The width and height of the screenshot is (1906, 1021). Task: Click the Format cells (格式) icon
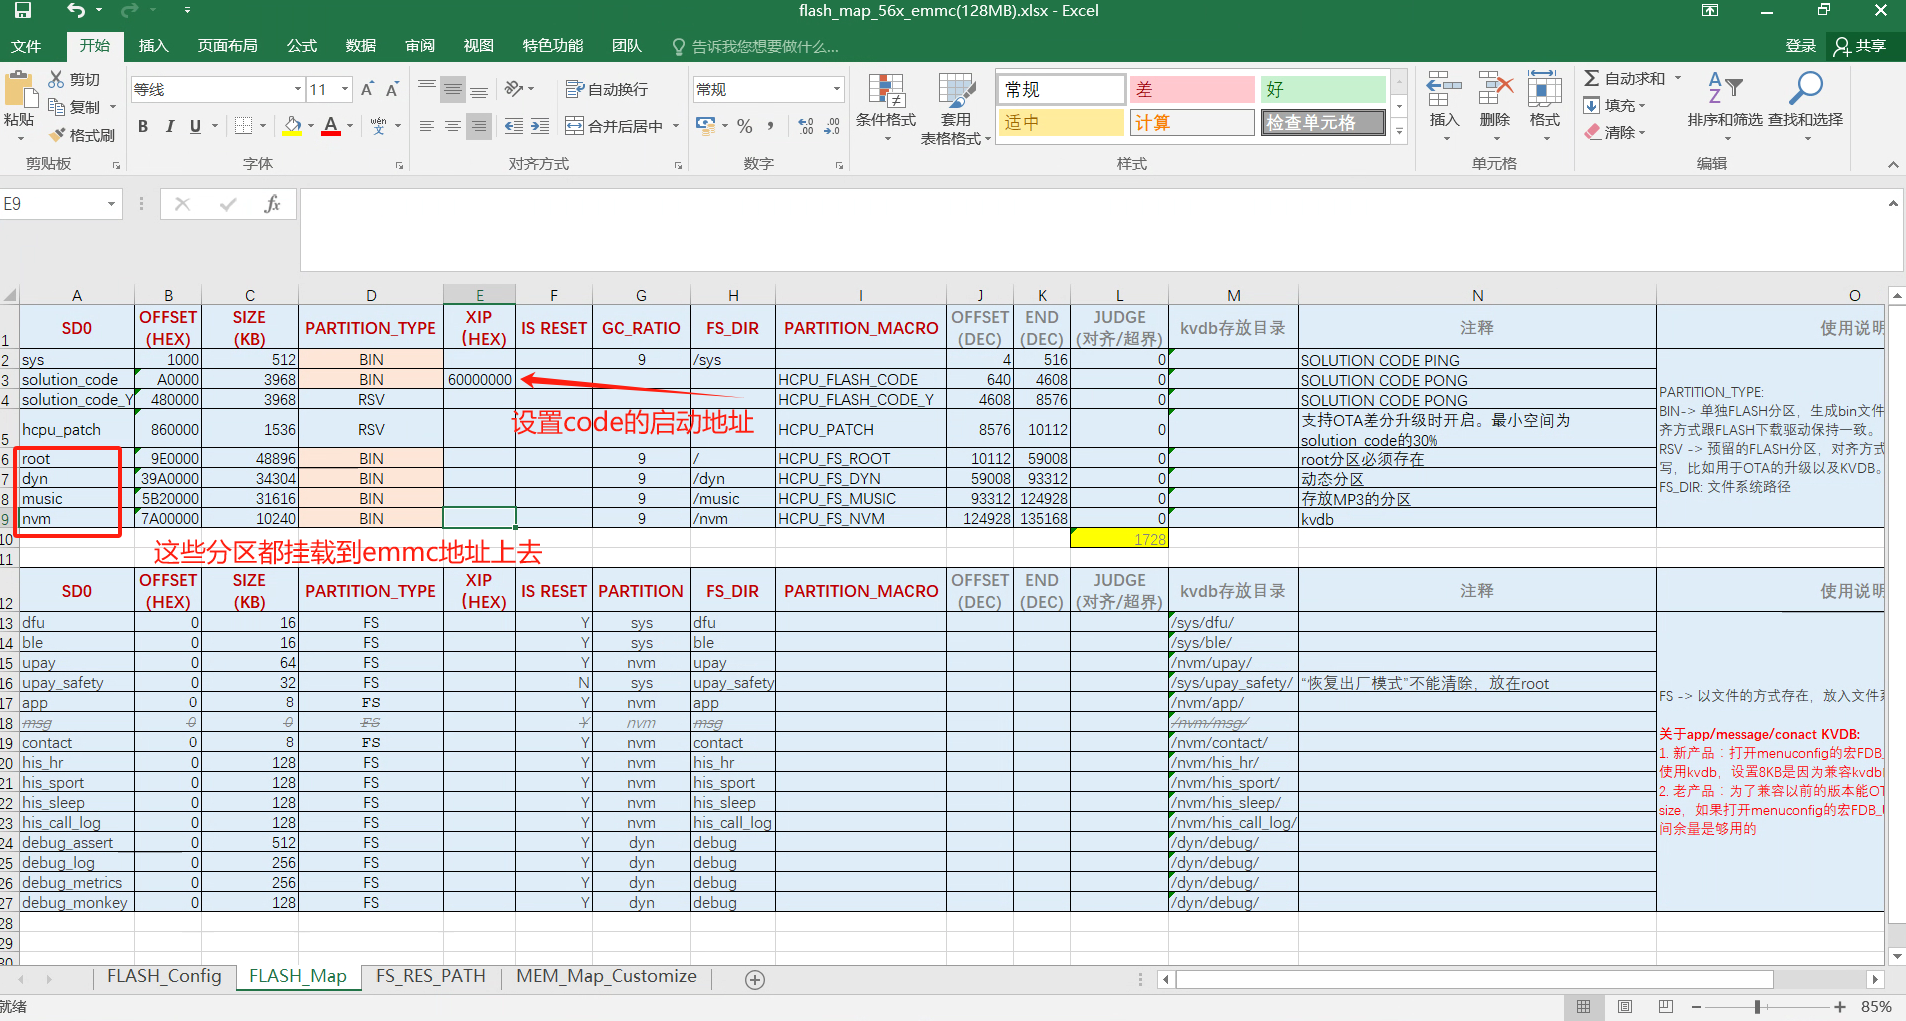(1544, 89)
